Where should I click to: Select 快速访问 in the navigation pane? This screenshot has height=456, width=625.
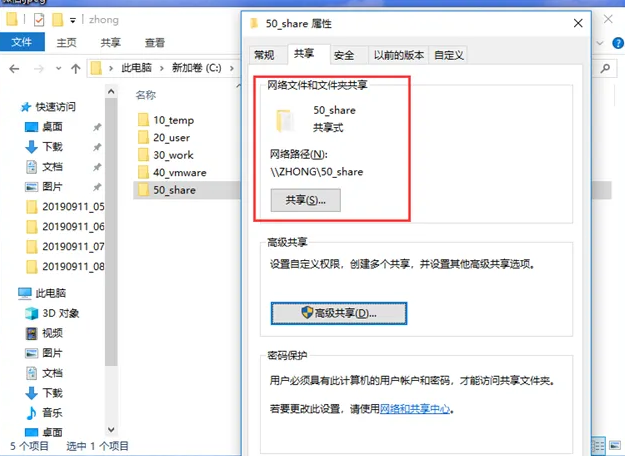click(55, 107)
